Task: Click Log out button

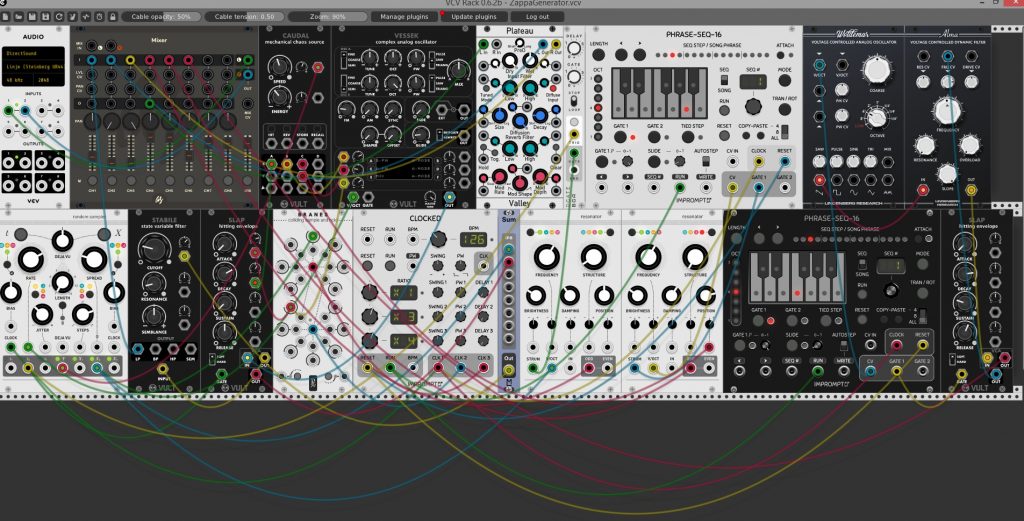Action: point(537,16)
